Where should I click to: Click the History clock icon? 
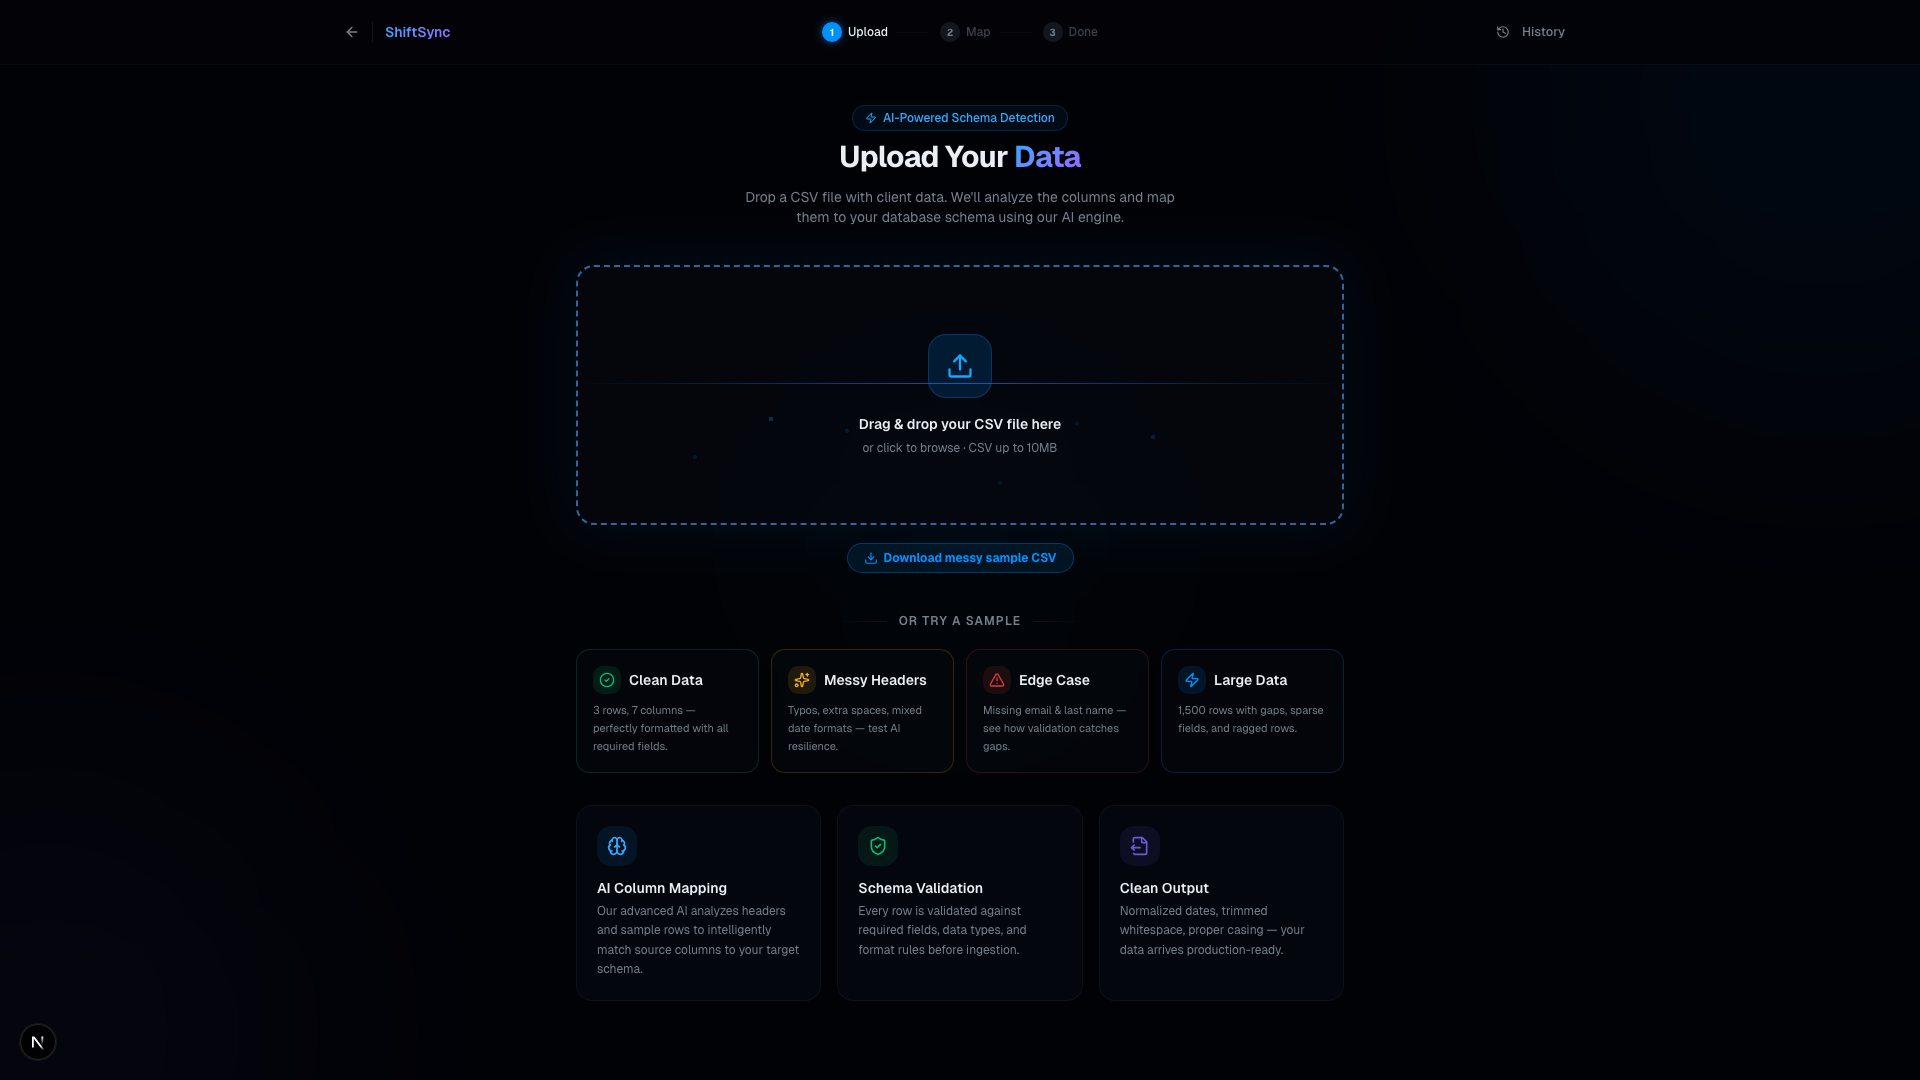1502,32
